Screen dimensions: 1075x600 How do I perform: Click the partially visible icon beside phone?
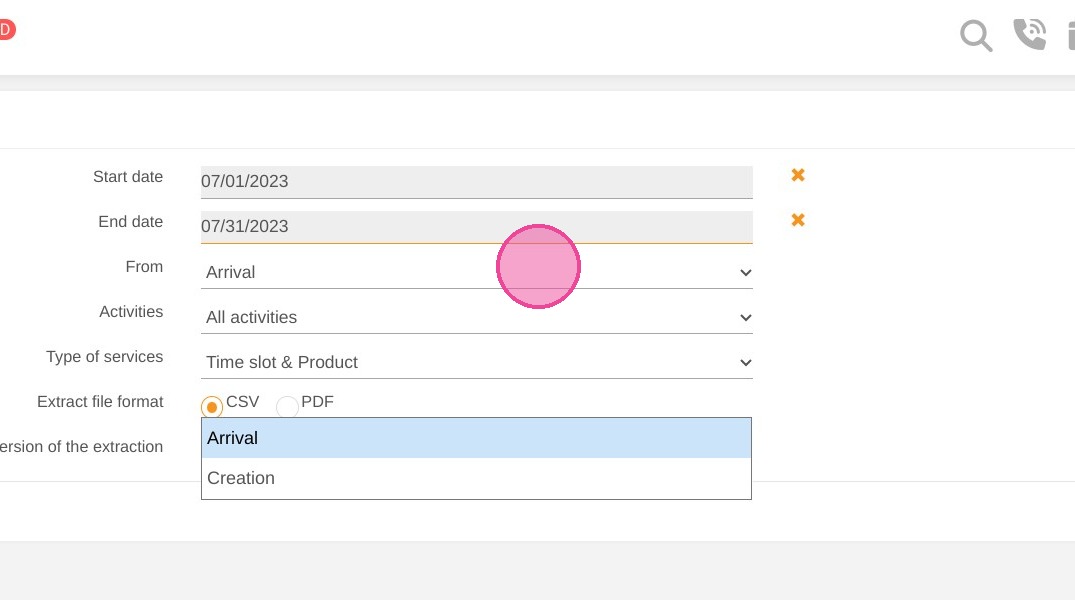pos(1071,36)
